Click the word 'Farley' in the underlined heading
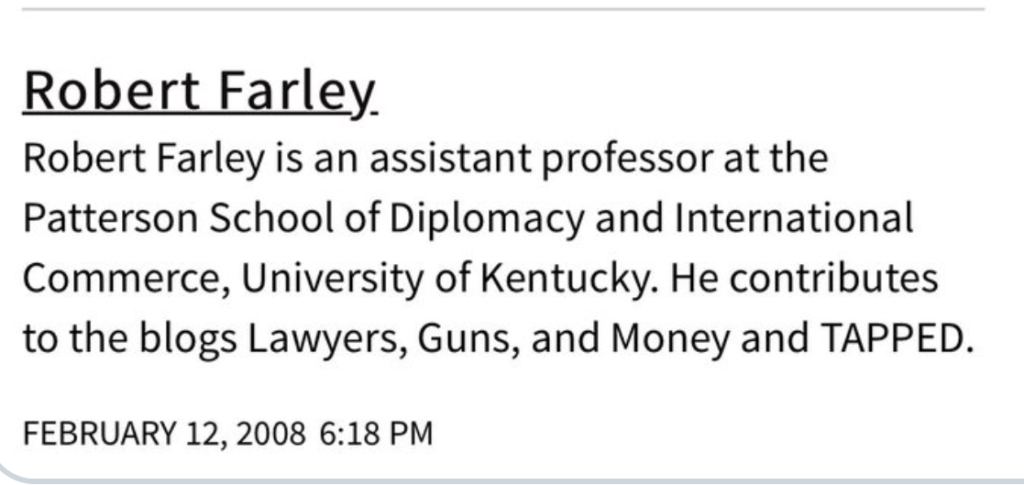This screenshot has height=485, width=1024. pos(297,94)
